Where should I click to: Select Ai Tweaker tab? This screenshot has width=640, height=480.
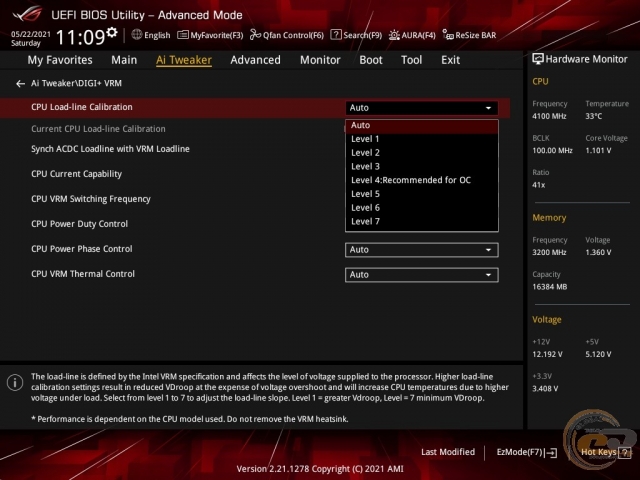pos(184,60)
